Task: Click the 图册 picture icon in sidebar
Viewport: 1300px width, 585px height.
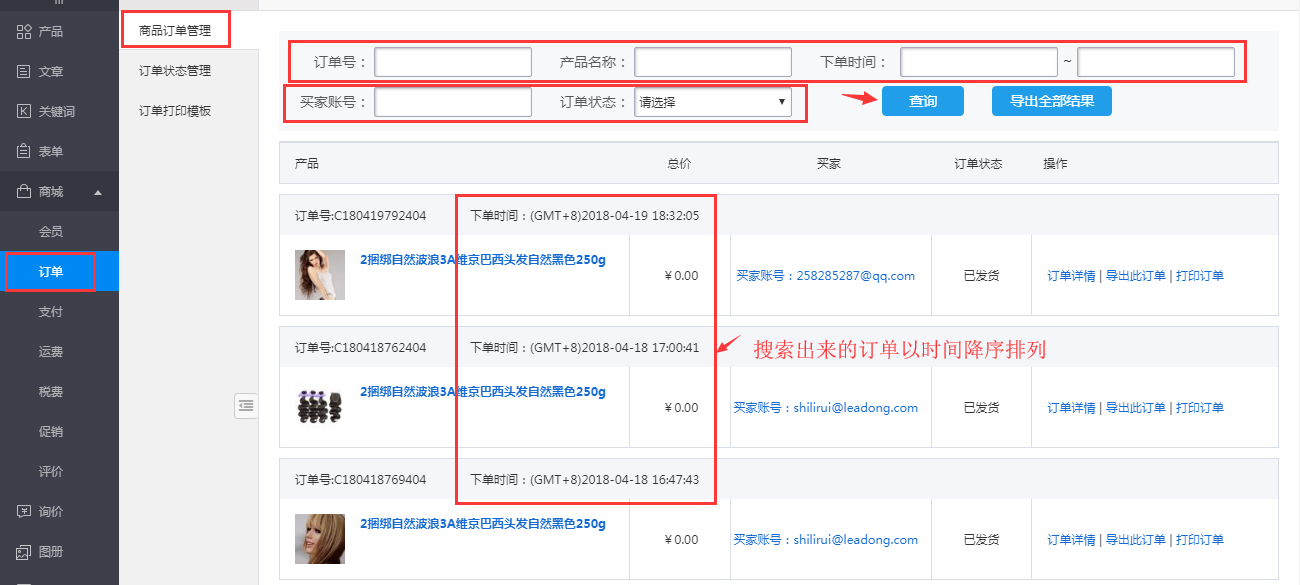Action: tap(24, 552)
